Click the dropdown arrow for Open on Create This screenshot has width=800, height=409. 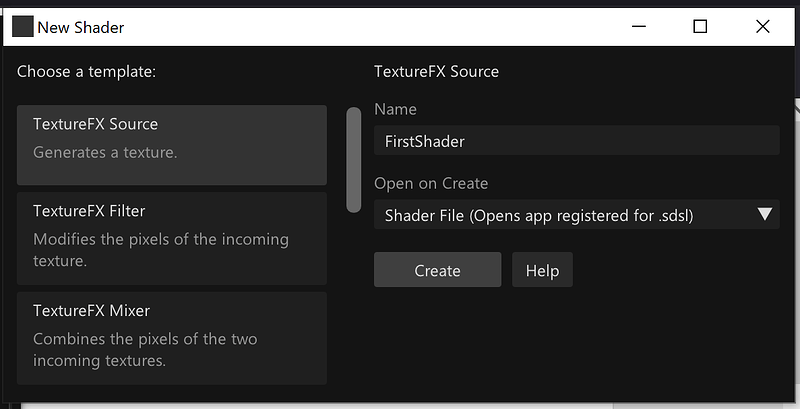(x=765, y=214)
